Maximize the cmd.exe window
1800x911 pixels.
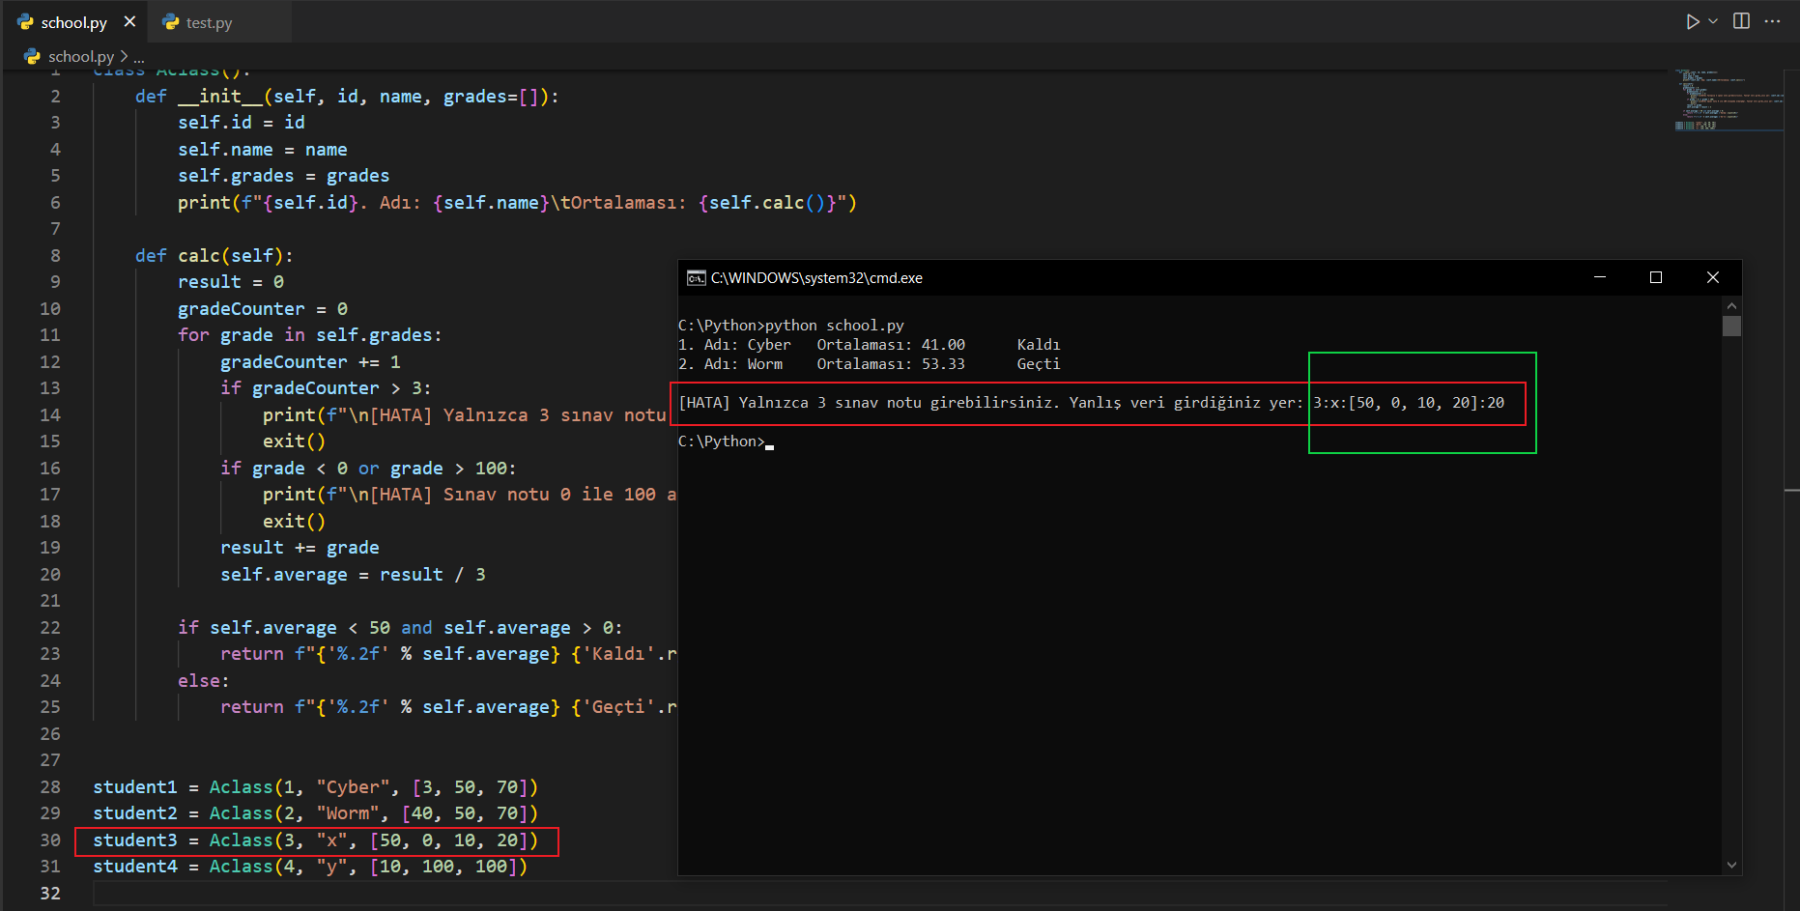[x=1656, y=277]
